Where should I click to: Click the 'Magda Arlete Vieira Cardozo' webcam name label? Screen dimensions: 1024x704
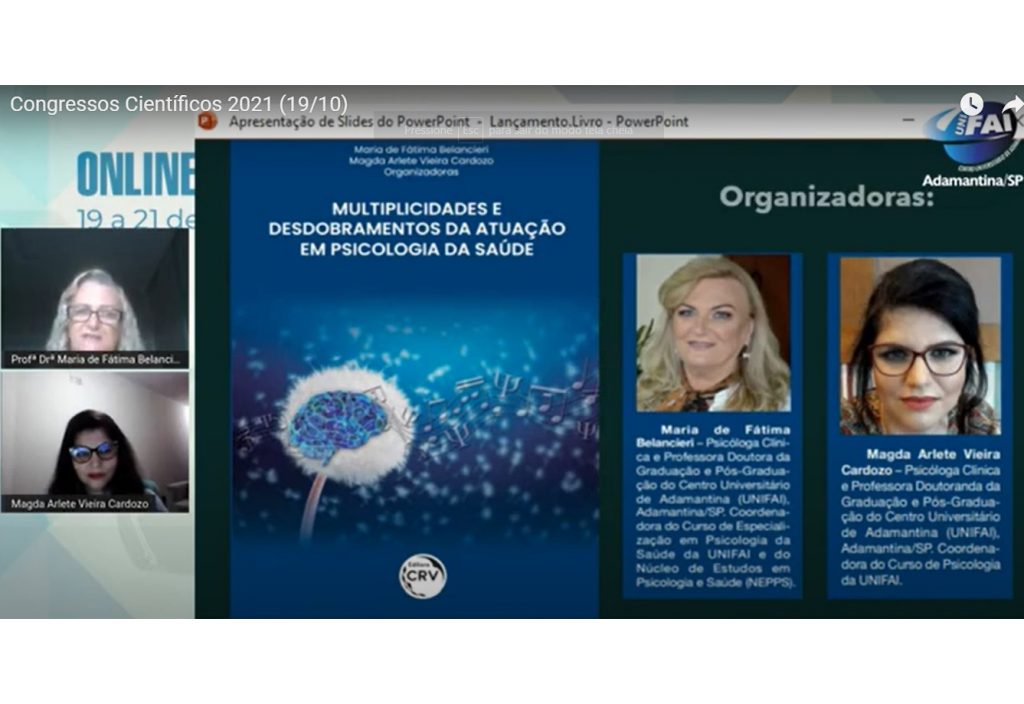pyautogui.click(x=80, y=504)
